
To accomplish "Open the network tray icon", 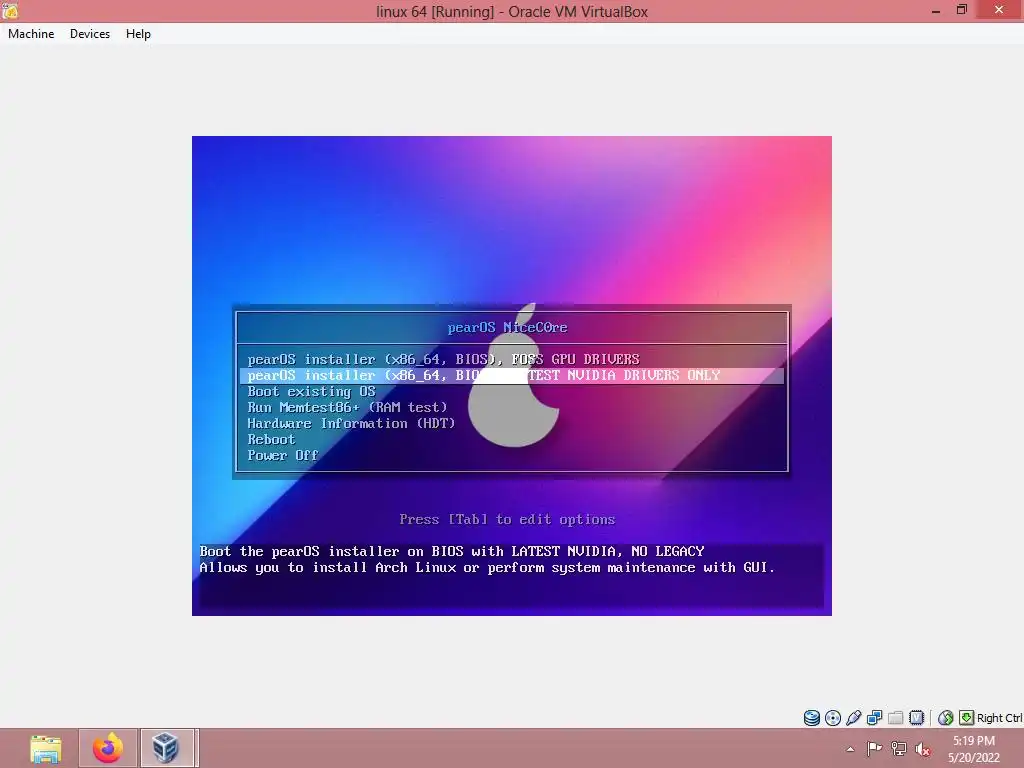I will (899, 748).
